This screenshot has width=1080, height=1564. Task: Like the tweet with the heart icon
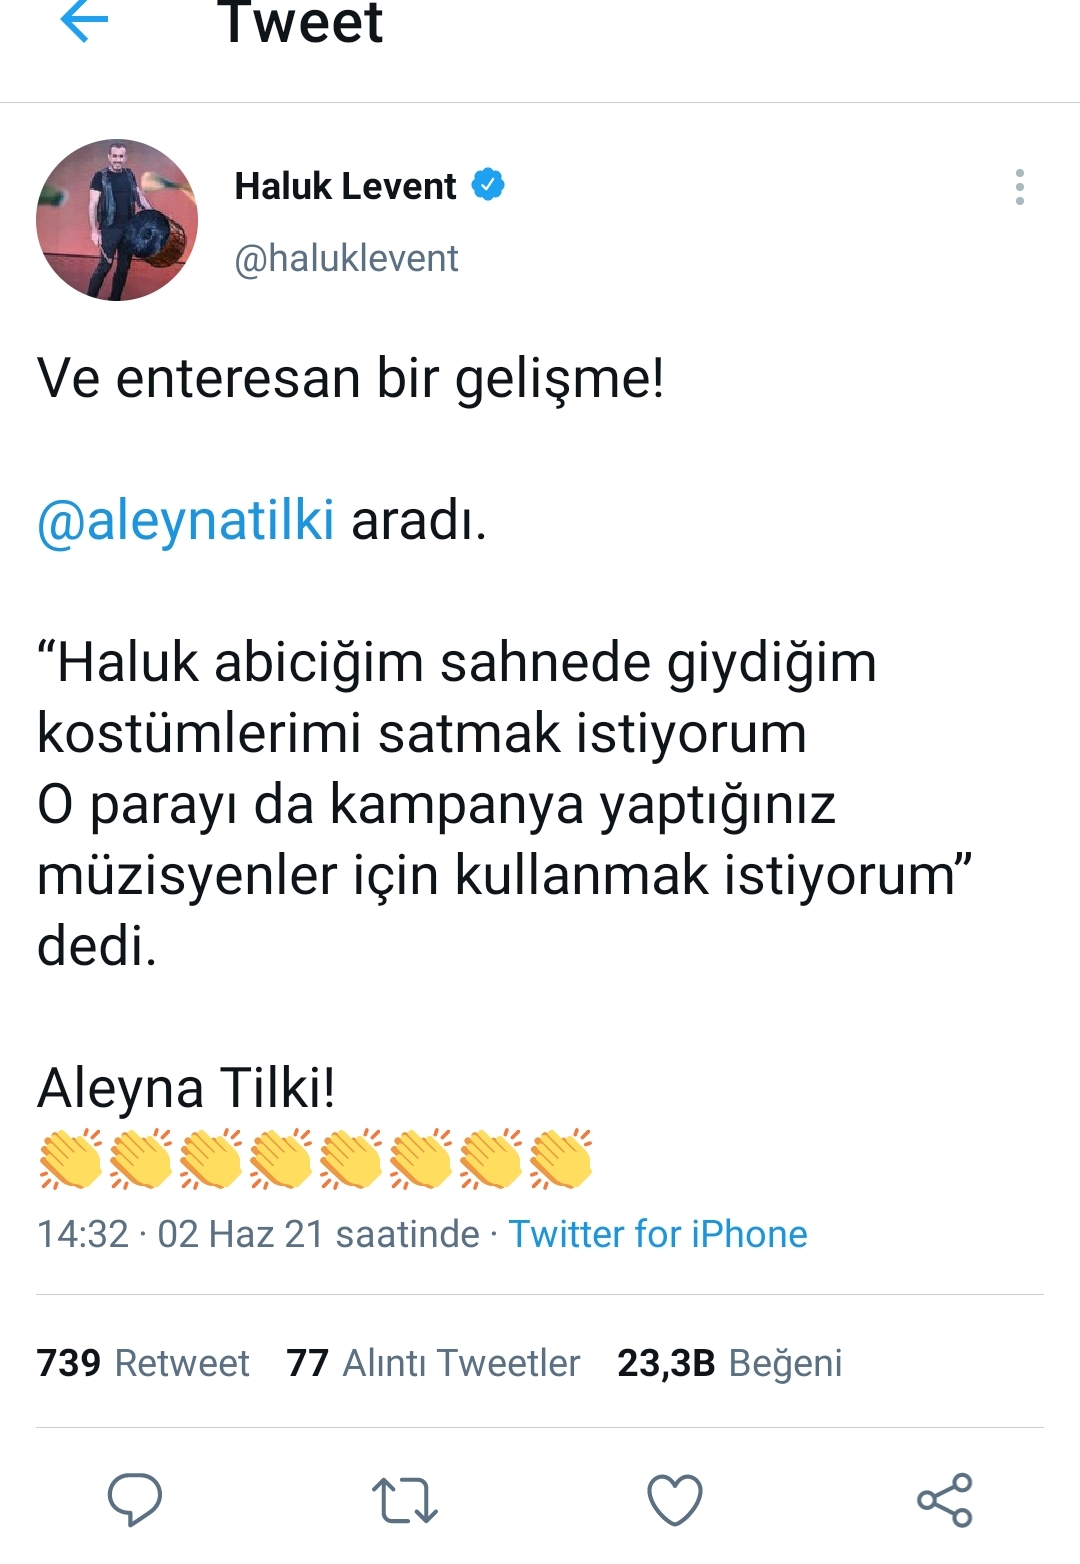[675, 1500]
